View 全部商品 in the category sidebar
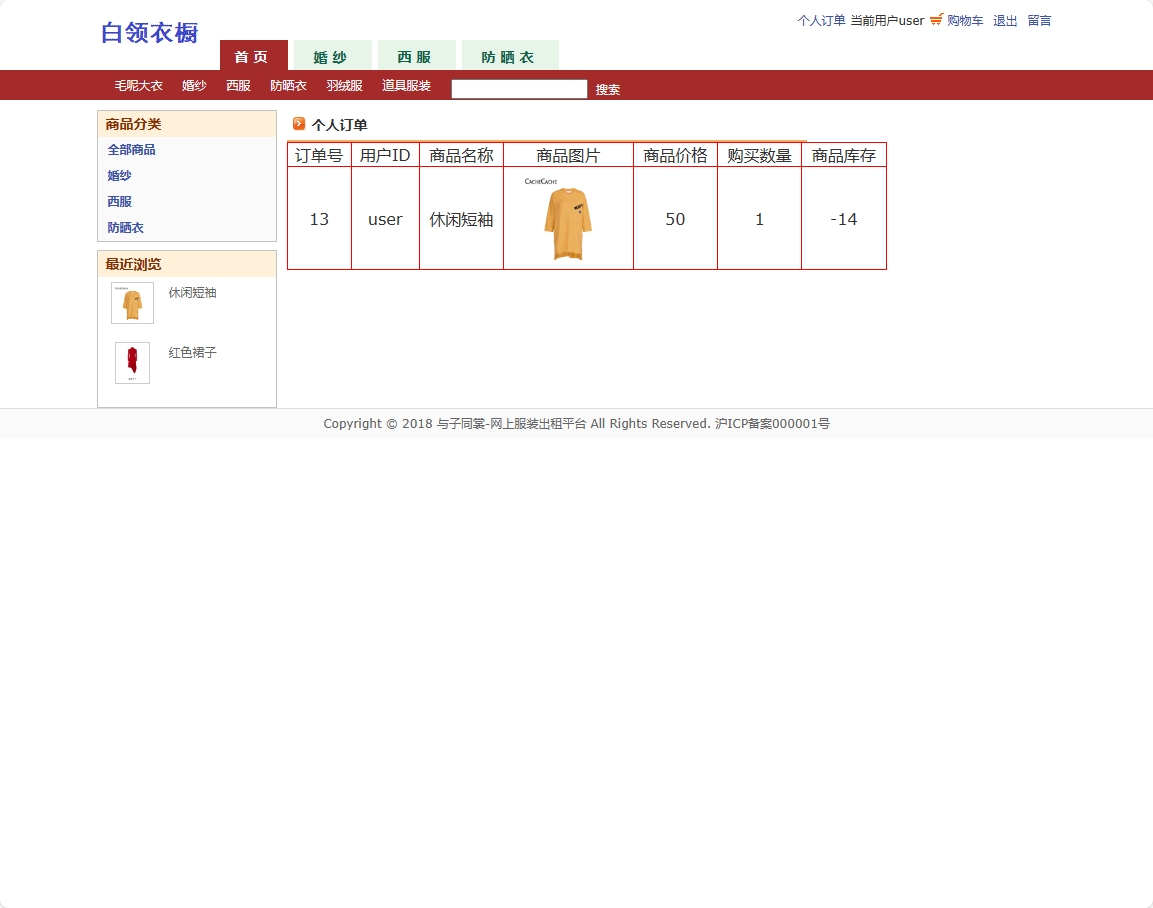Image resolution: width=1153 pixels, height=908 pixels. point(131,149)
